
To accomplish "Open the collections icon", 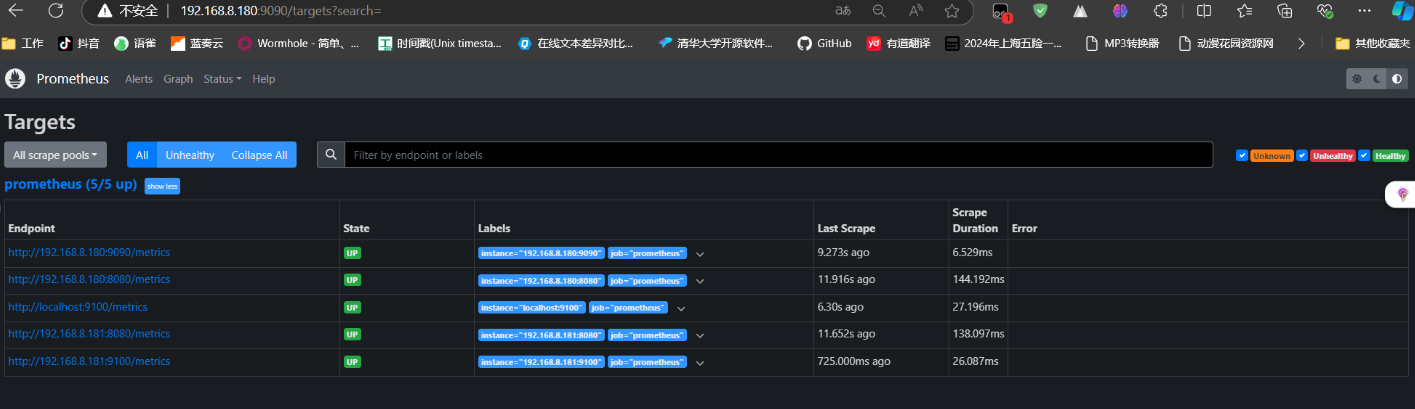I will (1285, 11).
